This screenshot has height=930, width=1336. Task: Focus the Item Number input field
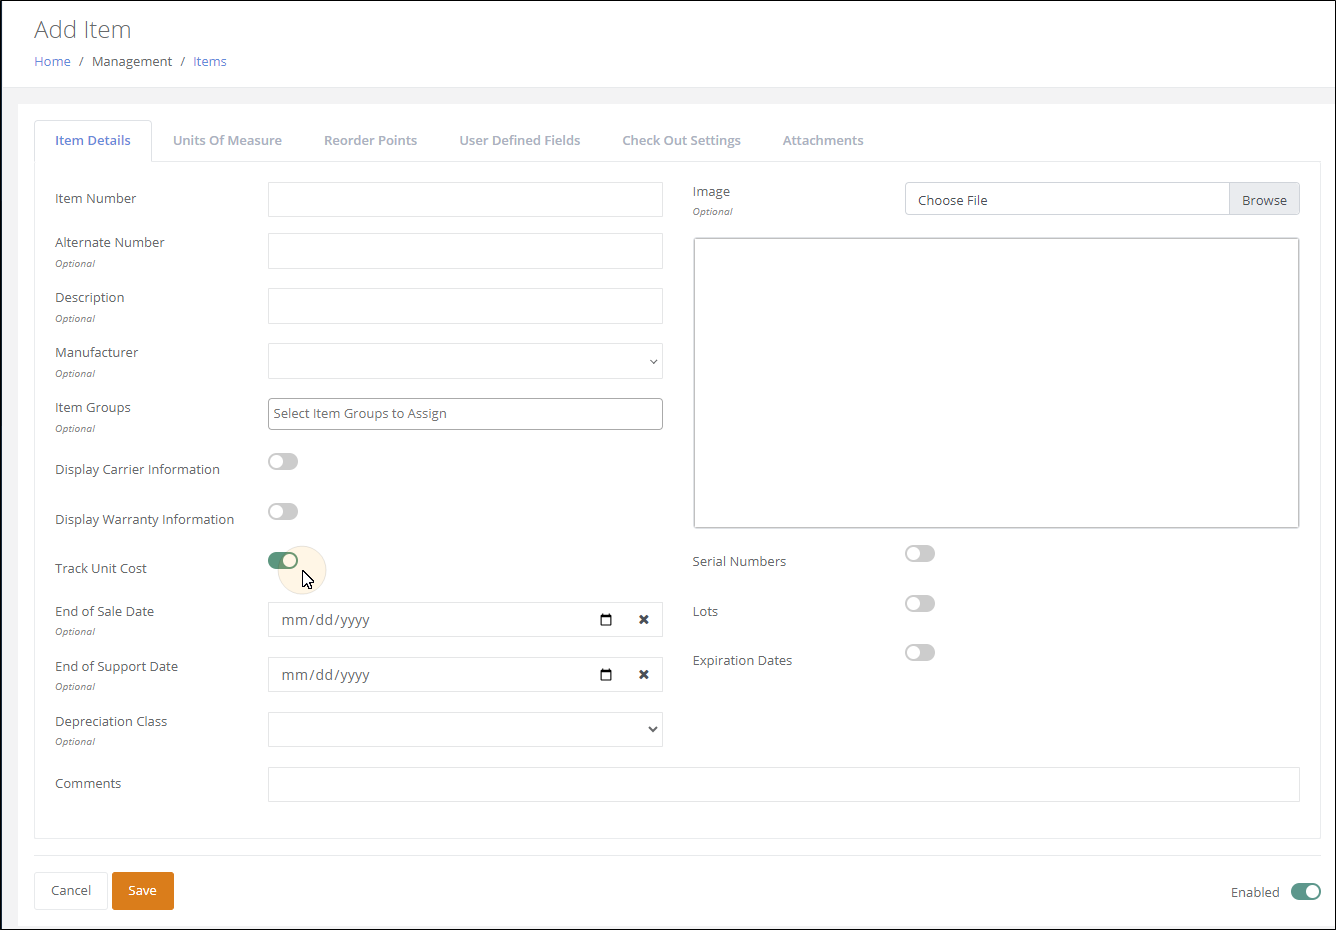tap(465, 199)
